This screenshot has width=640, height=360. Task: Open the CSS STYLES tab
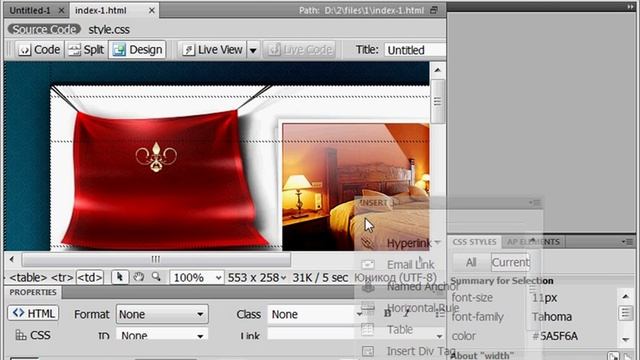(474, 242)
